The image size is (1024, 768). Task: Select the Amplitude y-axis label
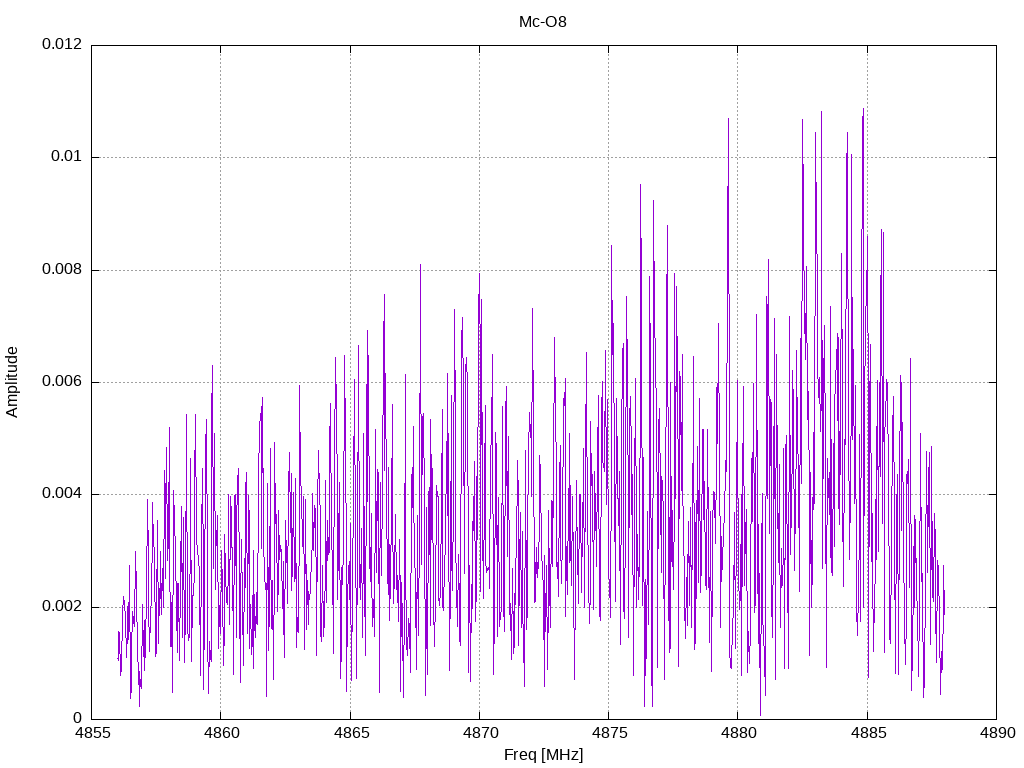coord(12,382)
